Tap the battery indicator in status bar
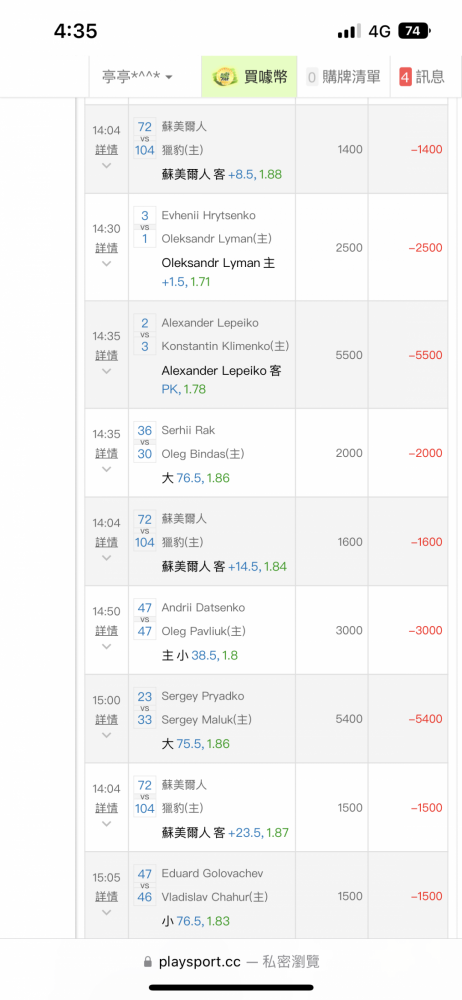Viewport: 462px width, 1000px height. 414,31
